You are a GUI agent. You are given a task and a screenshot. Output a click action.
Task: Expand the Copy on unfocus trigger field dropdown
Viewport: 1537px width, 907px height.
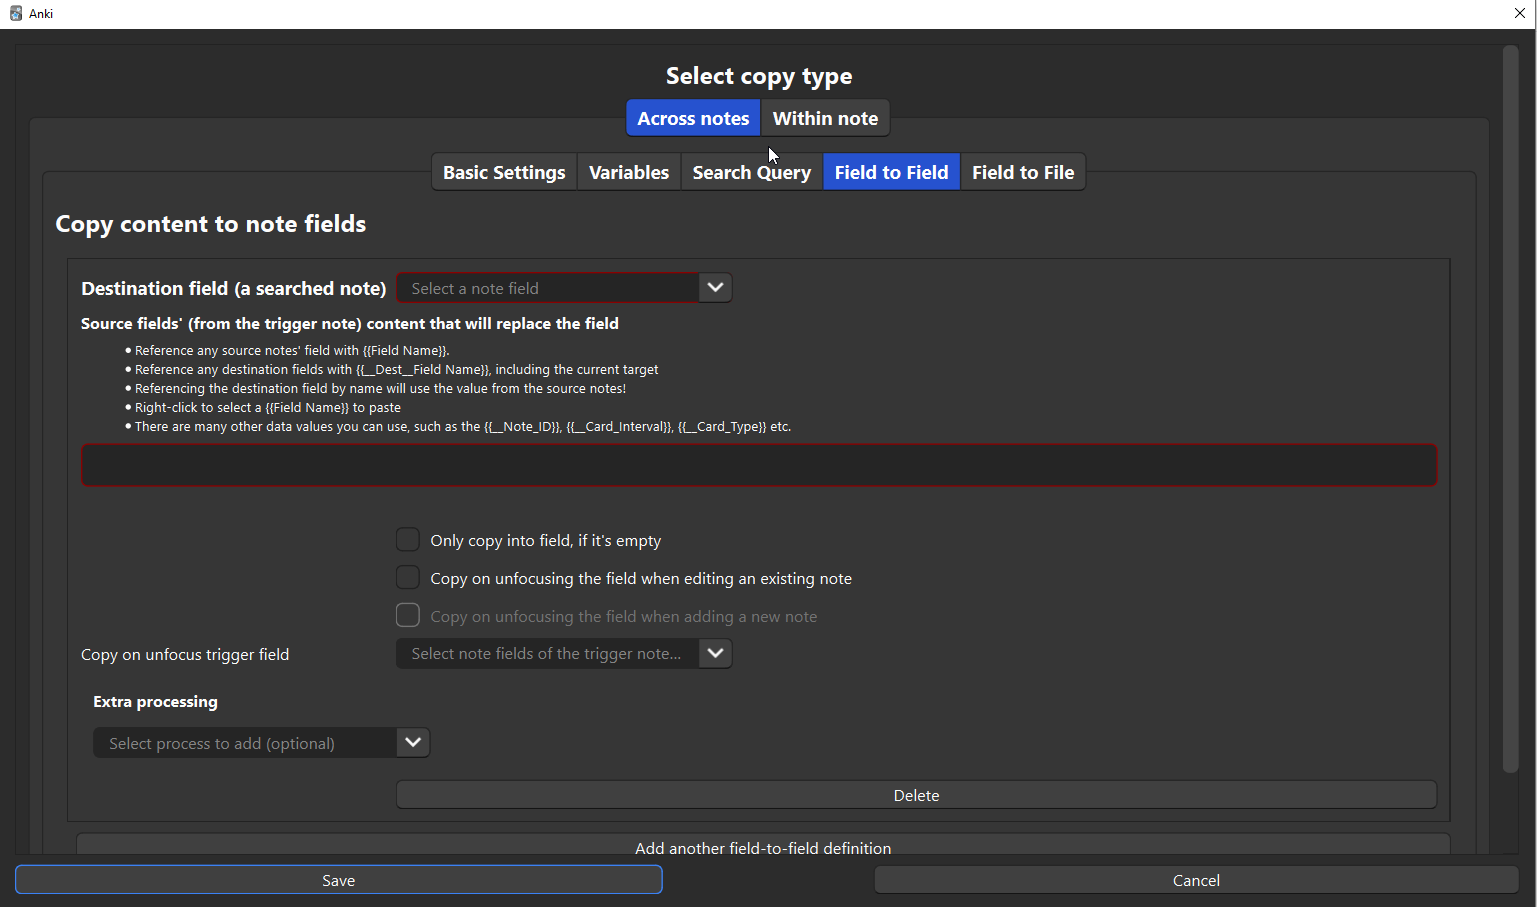click(564, 654)
